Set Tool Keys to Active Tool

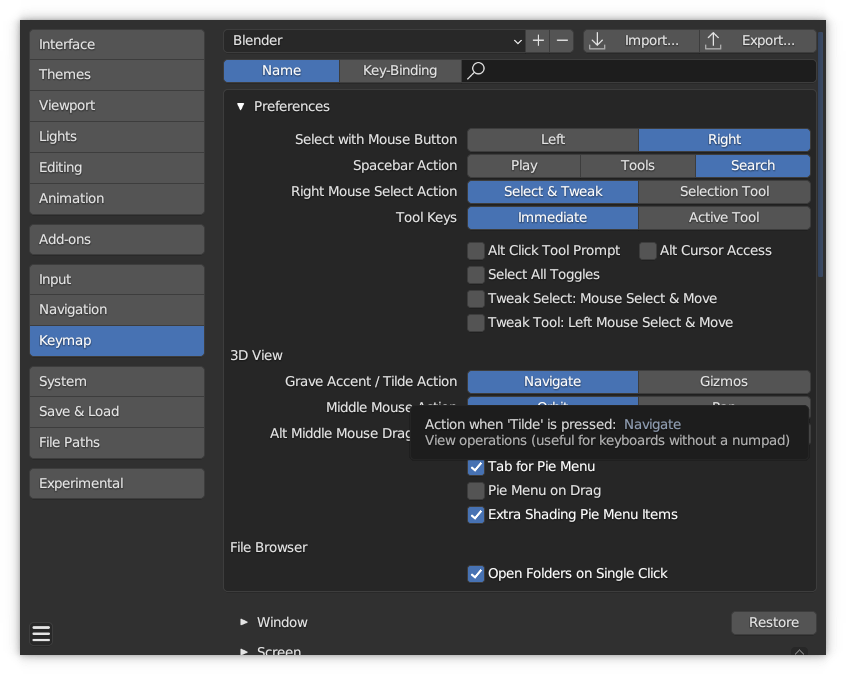coord(725,217)
